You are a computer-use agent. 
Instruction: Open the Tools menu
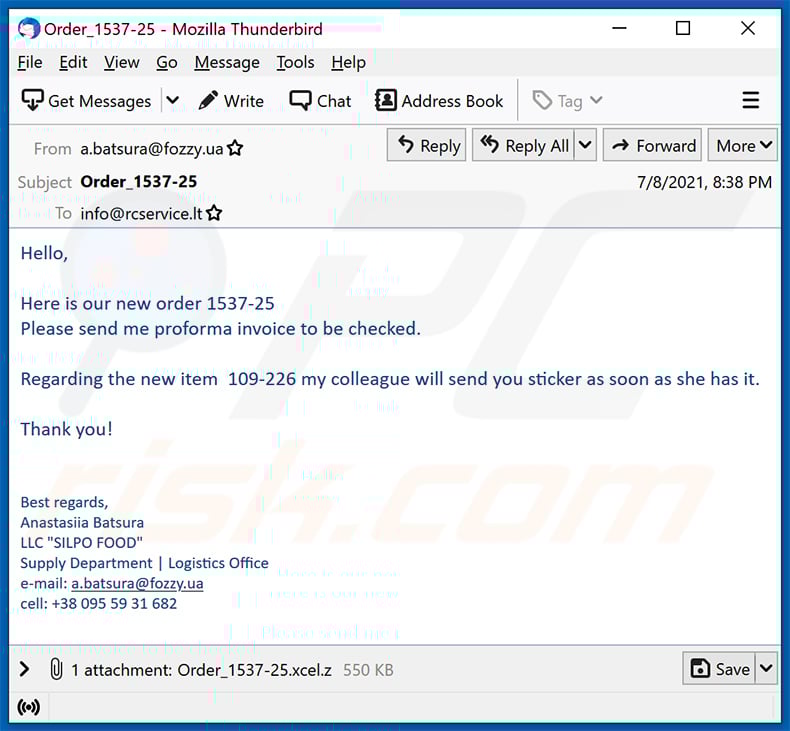click(x=295, y=62)
